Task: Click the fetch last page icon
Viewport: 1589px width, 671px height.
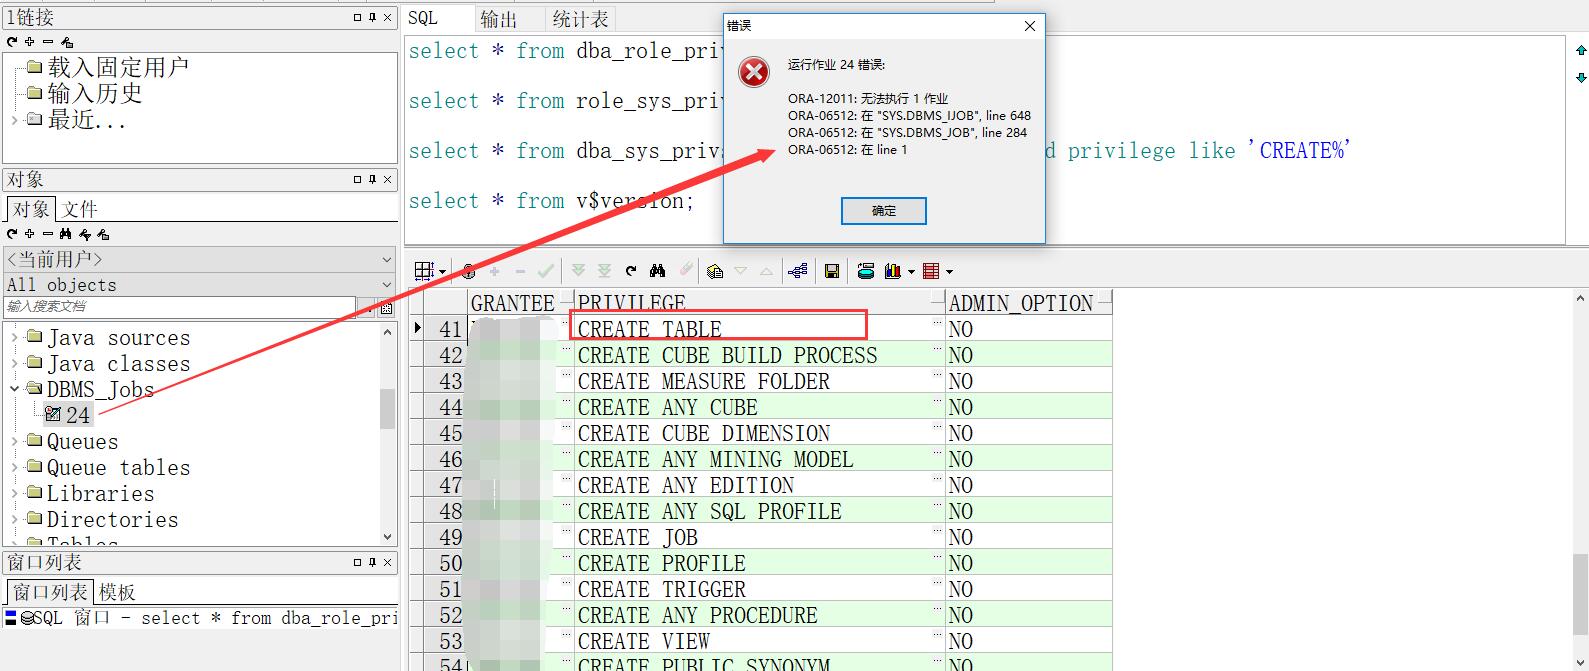Action: (604, 271)
